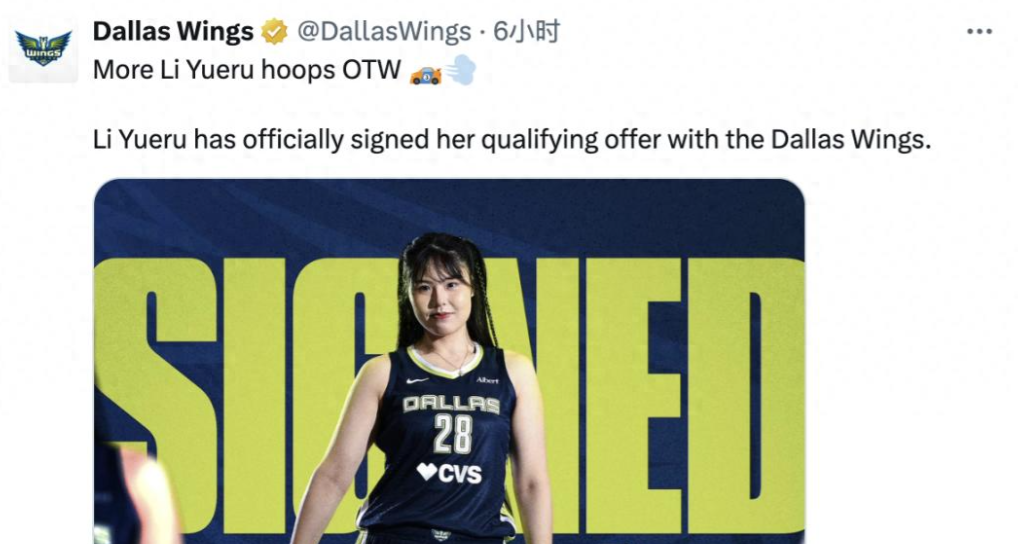Click the jersey number 28
Image resolution: width=1018 pixels, height=544 pixels.
pos(453,434)
